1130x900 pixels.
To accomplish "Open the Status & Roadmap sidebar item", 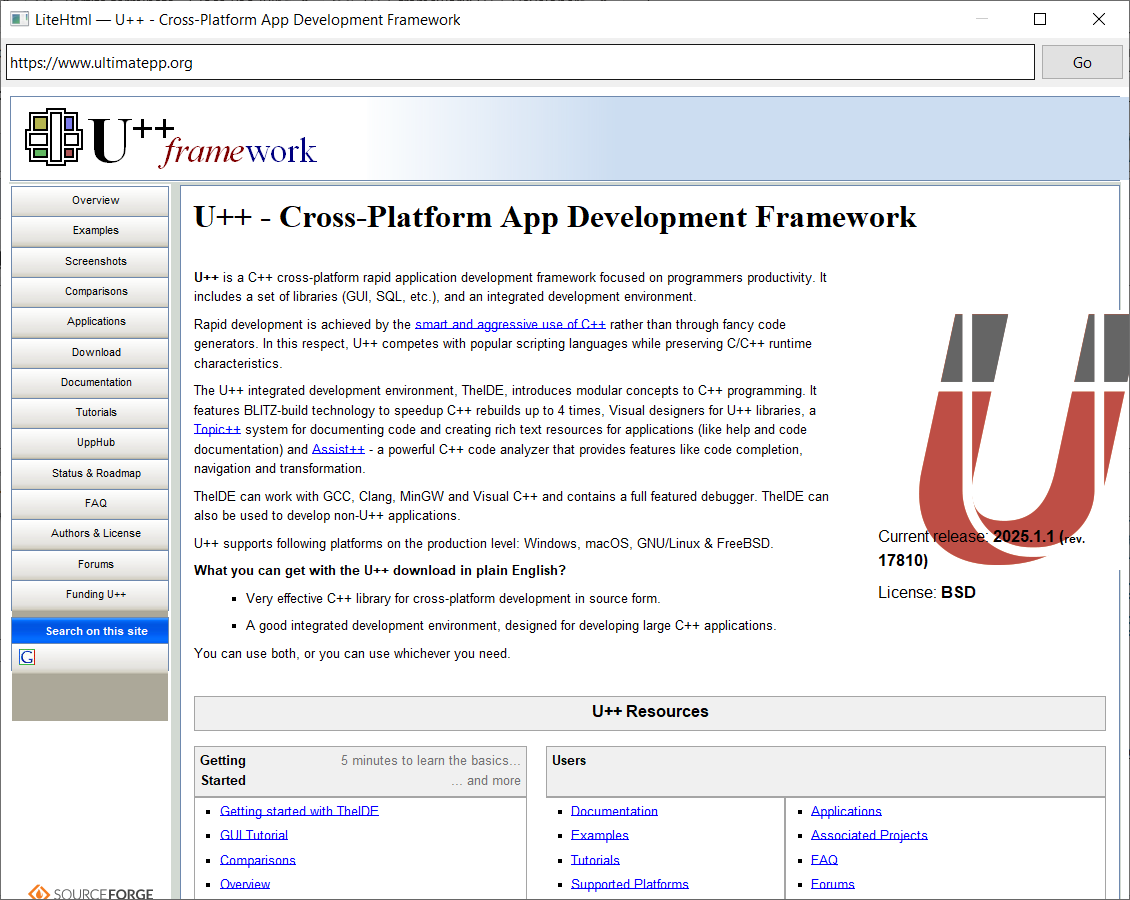I will tap(90, 473).
